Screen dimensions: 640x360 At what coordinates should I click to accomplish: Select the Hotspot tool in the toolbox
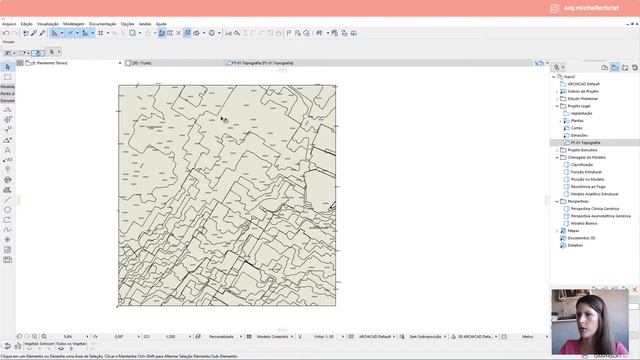pos(7,240)
